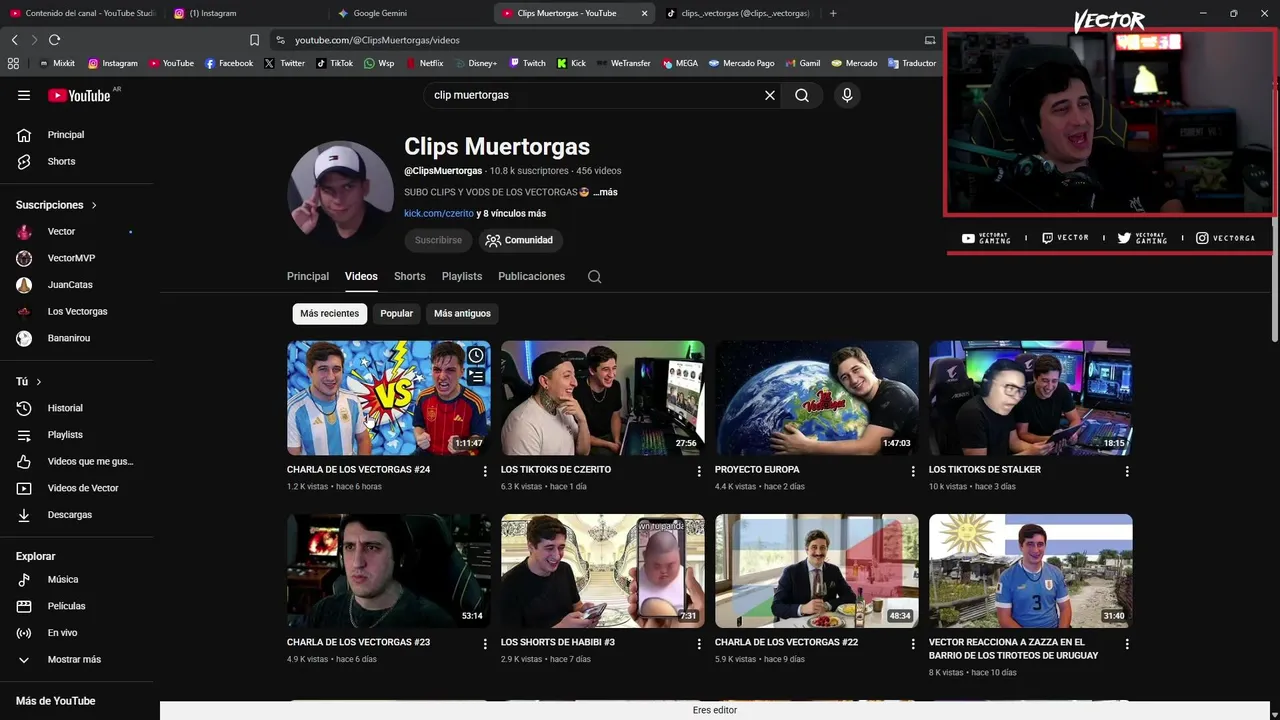Click the search magnifier button
The width and height of the screenshot is (1280, 720).
pos(802,95)
